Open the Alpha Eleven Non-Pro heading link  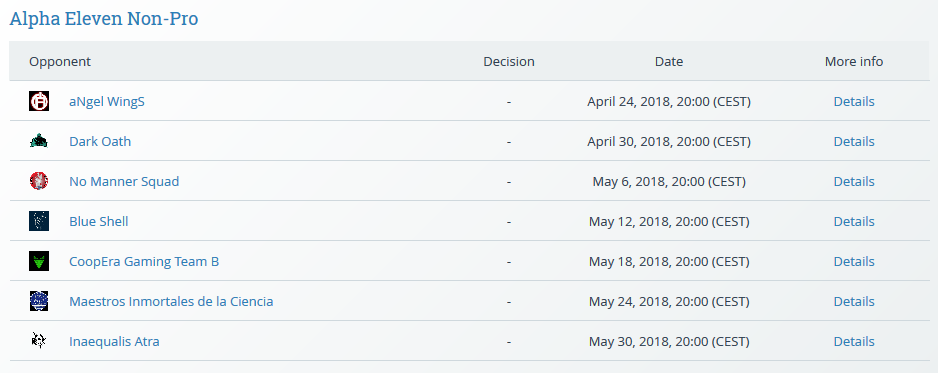[104, 19]
